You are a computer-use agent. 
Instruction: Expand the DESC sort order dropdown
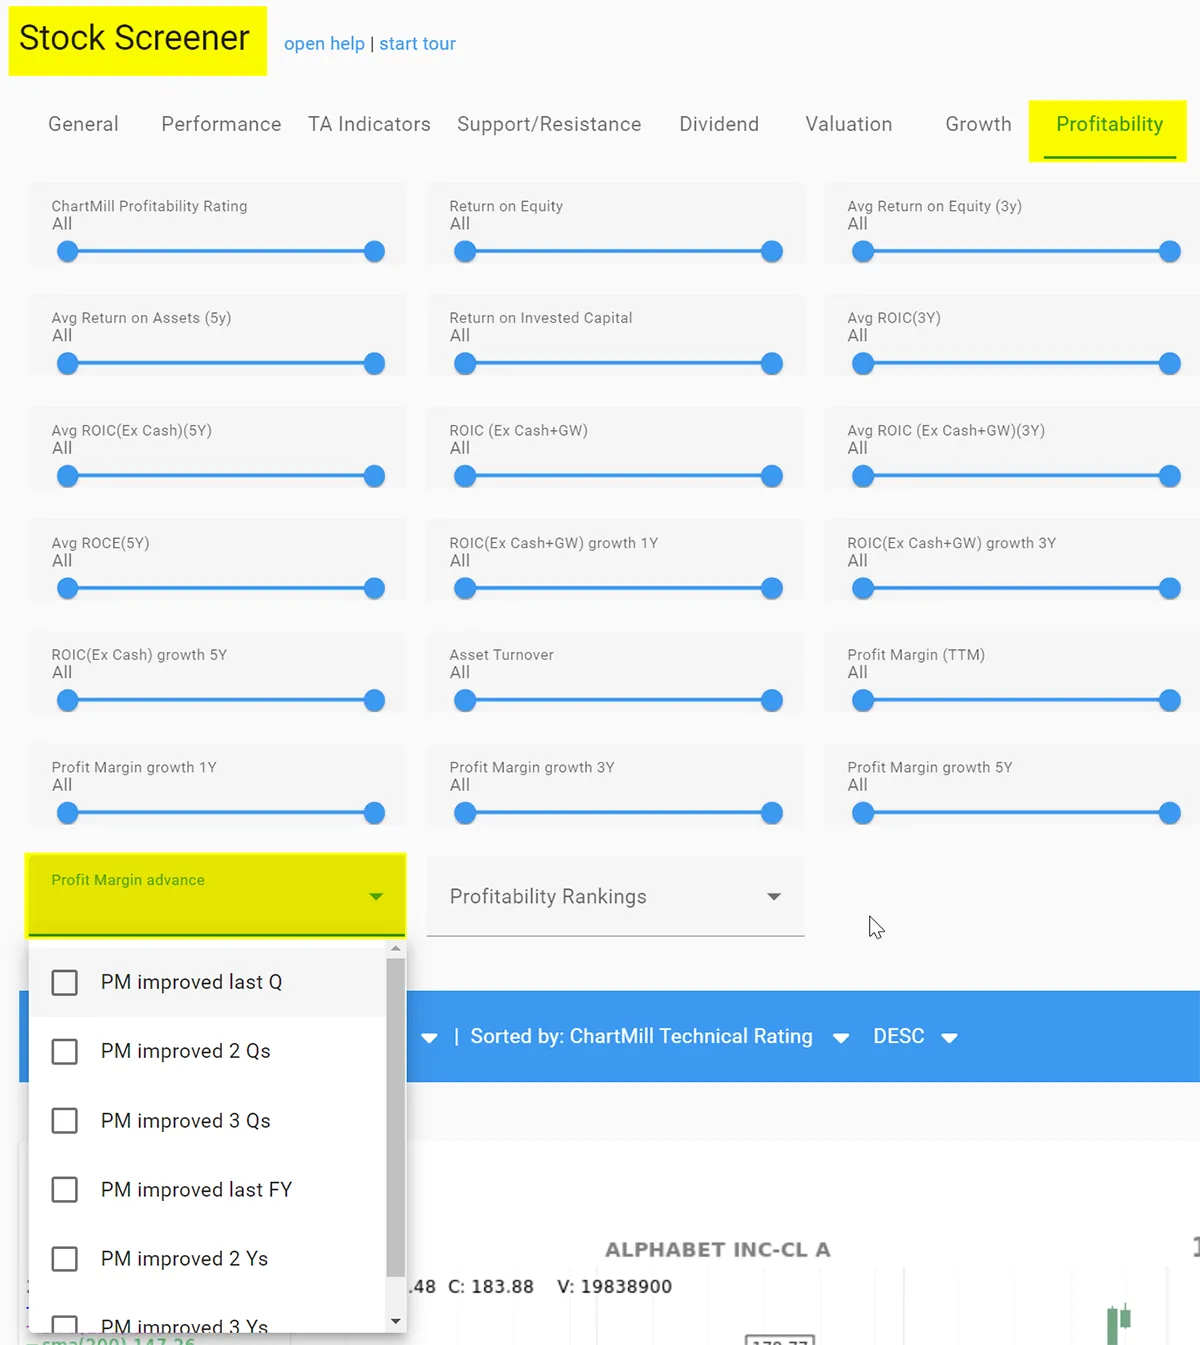click(x=949, y=1037)
